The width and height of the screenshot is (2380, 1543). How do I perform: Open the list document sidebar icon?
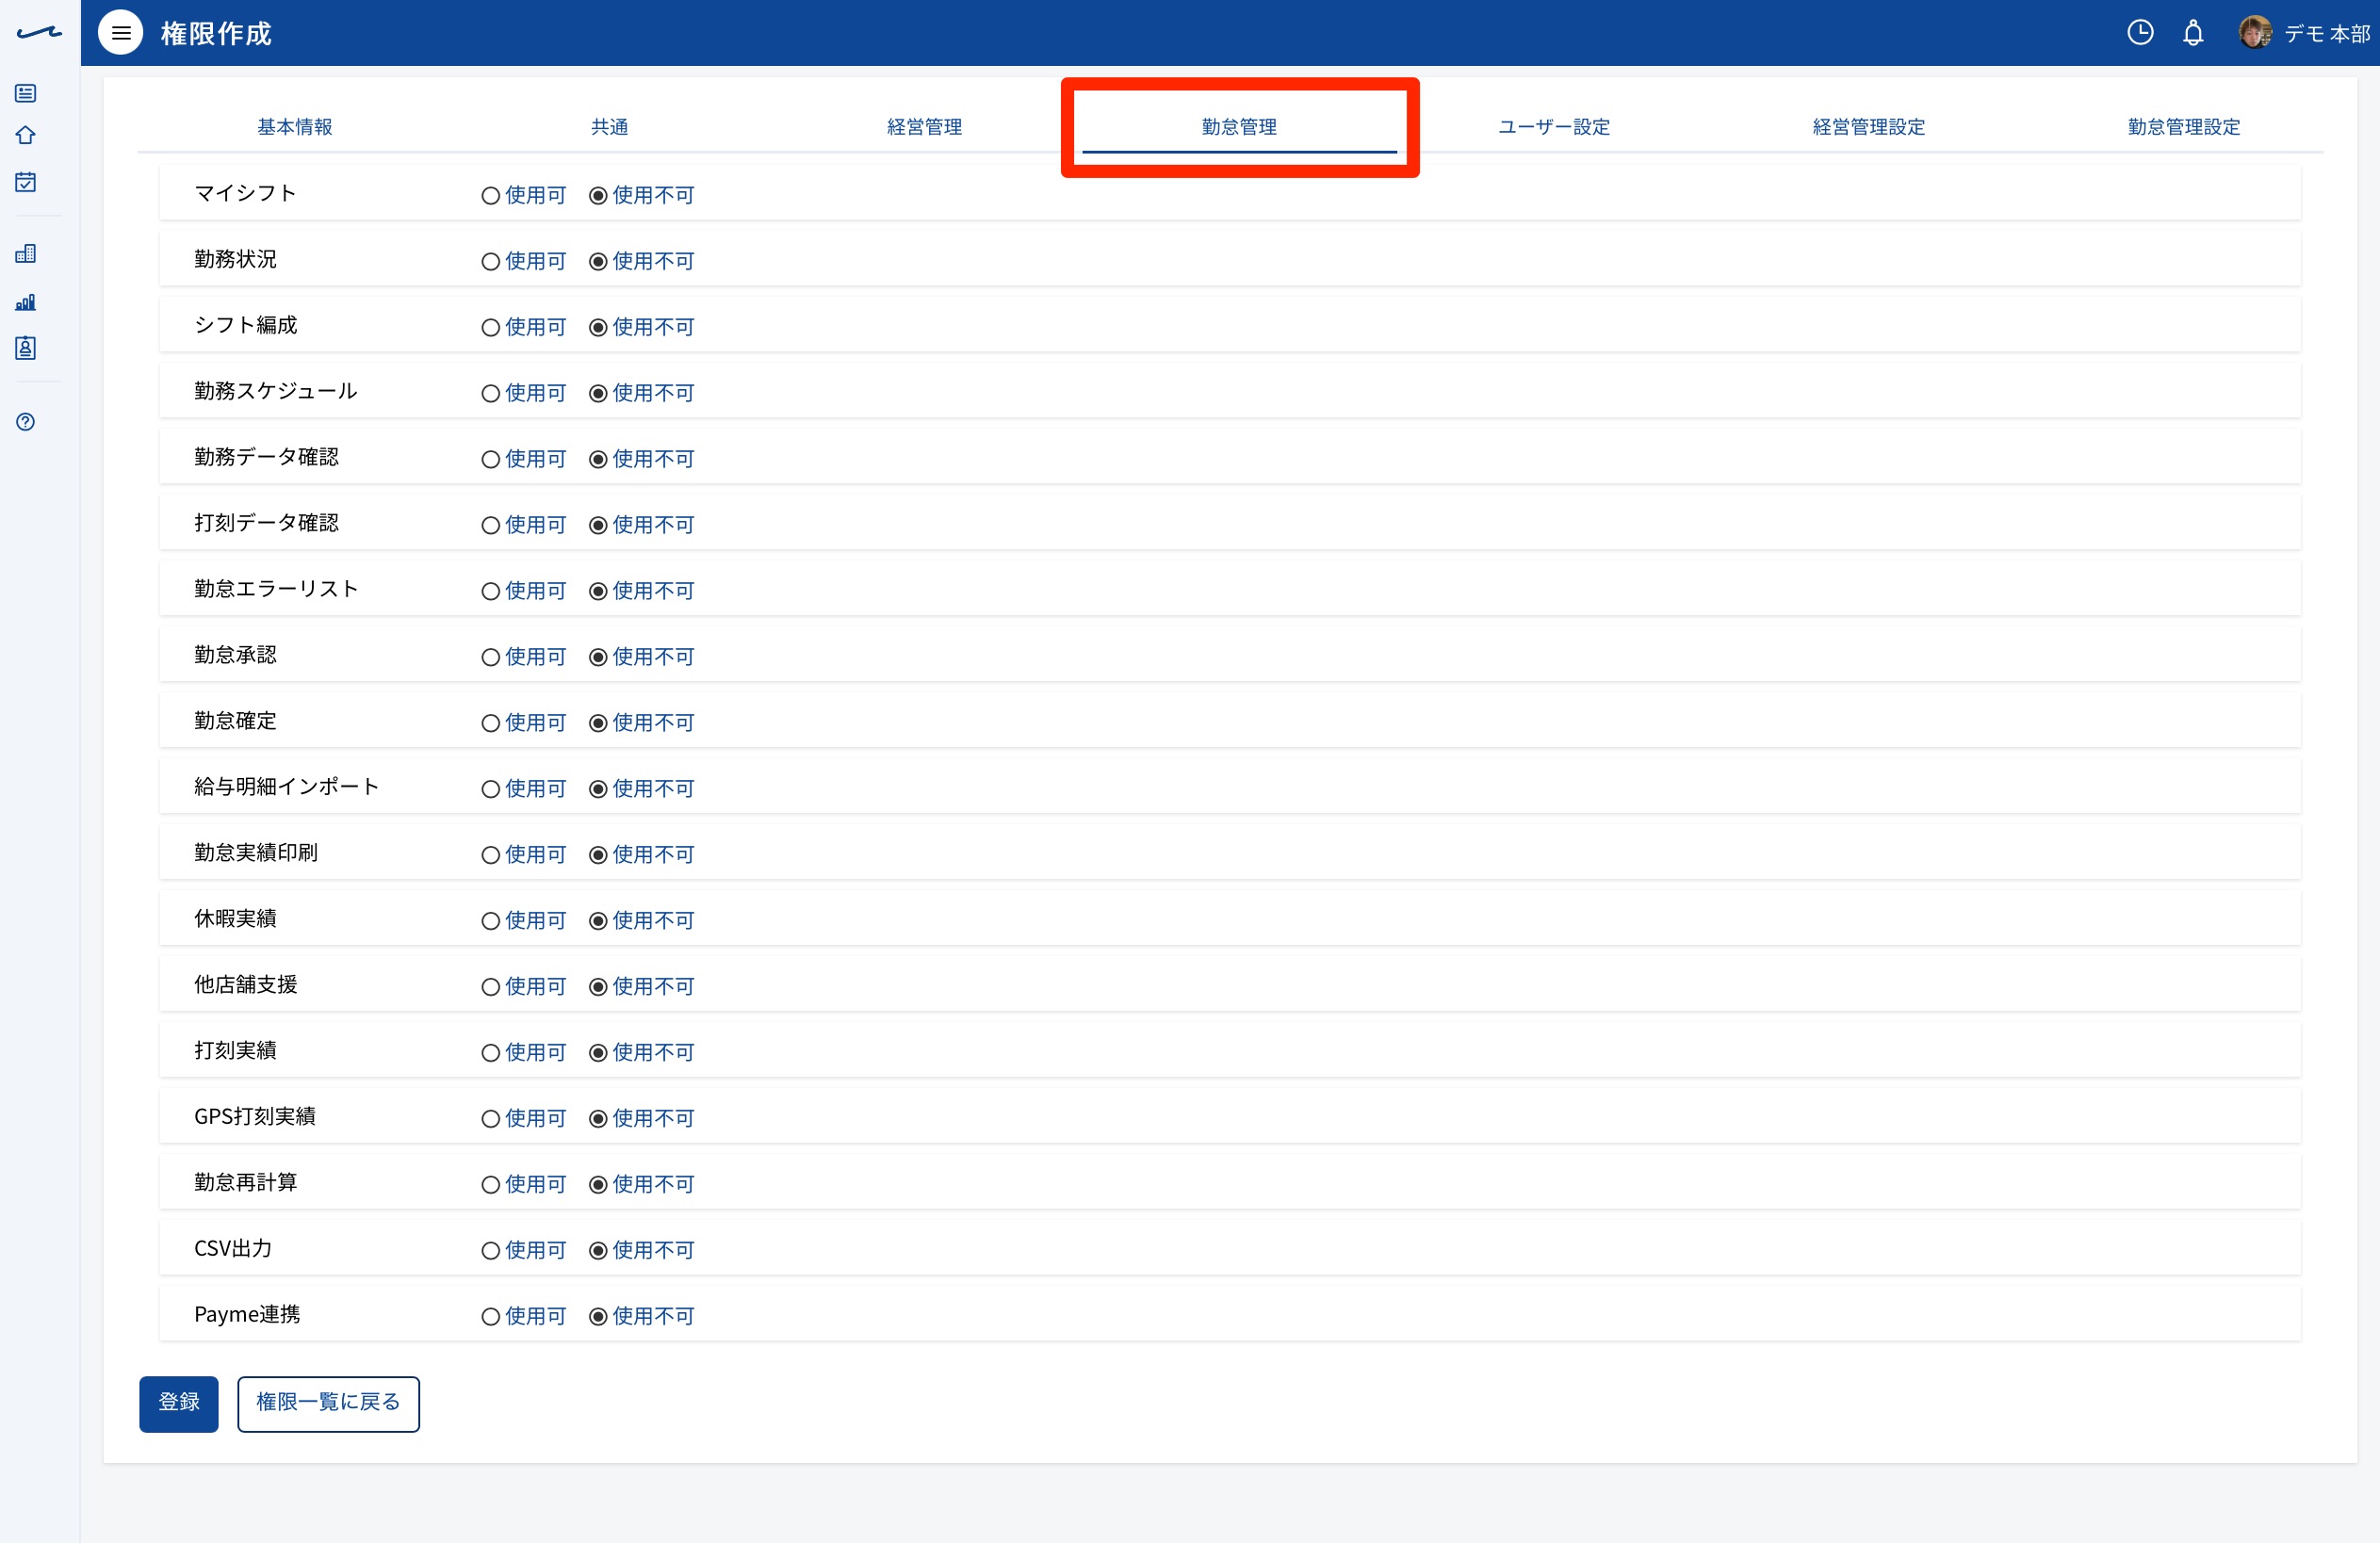pyautogui.click(x=26, y=93)
